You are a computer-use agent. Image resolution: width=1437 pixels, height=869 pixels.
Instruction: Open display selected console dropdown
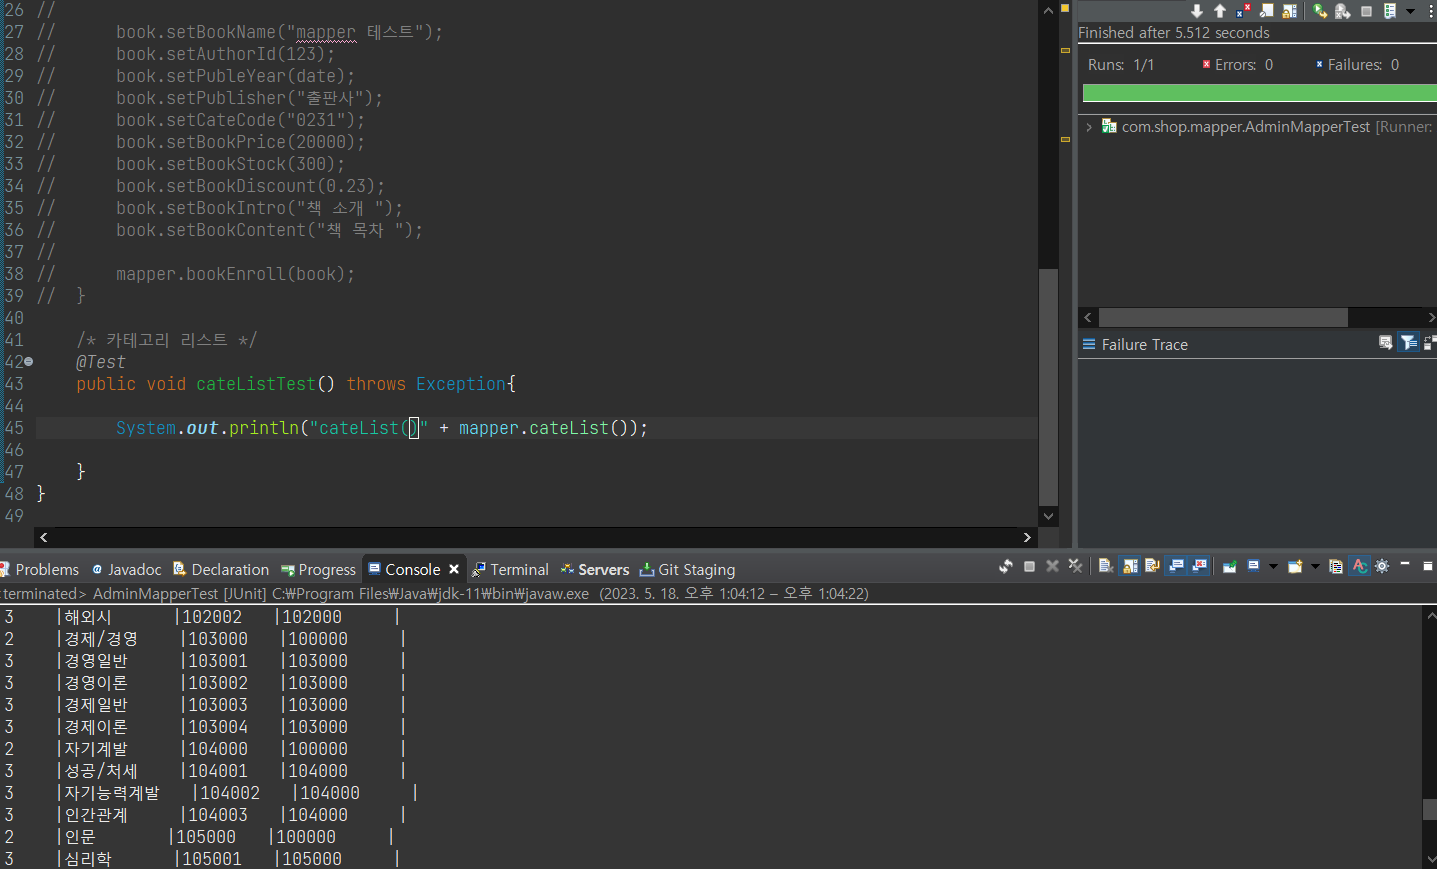point(1273,567)
